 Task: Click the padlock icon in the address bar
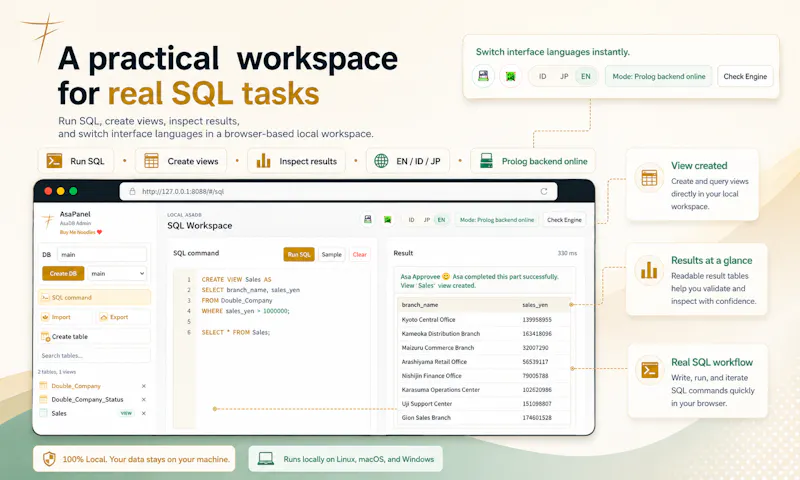point(132,191)
